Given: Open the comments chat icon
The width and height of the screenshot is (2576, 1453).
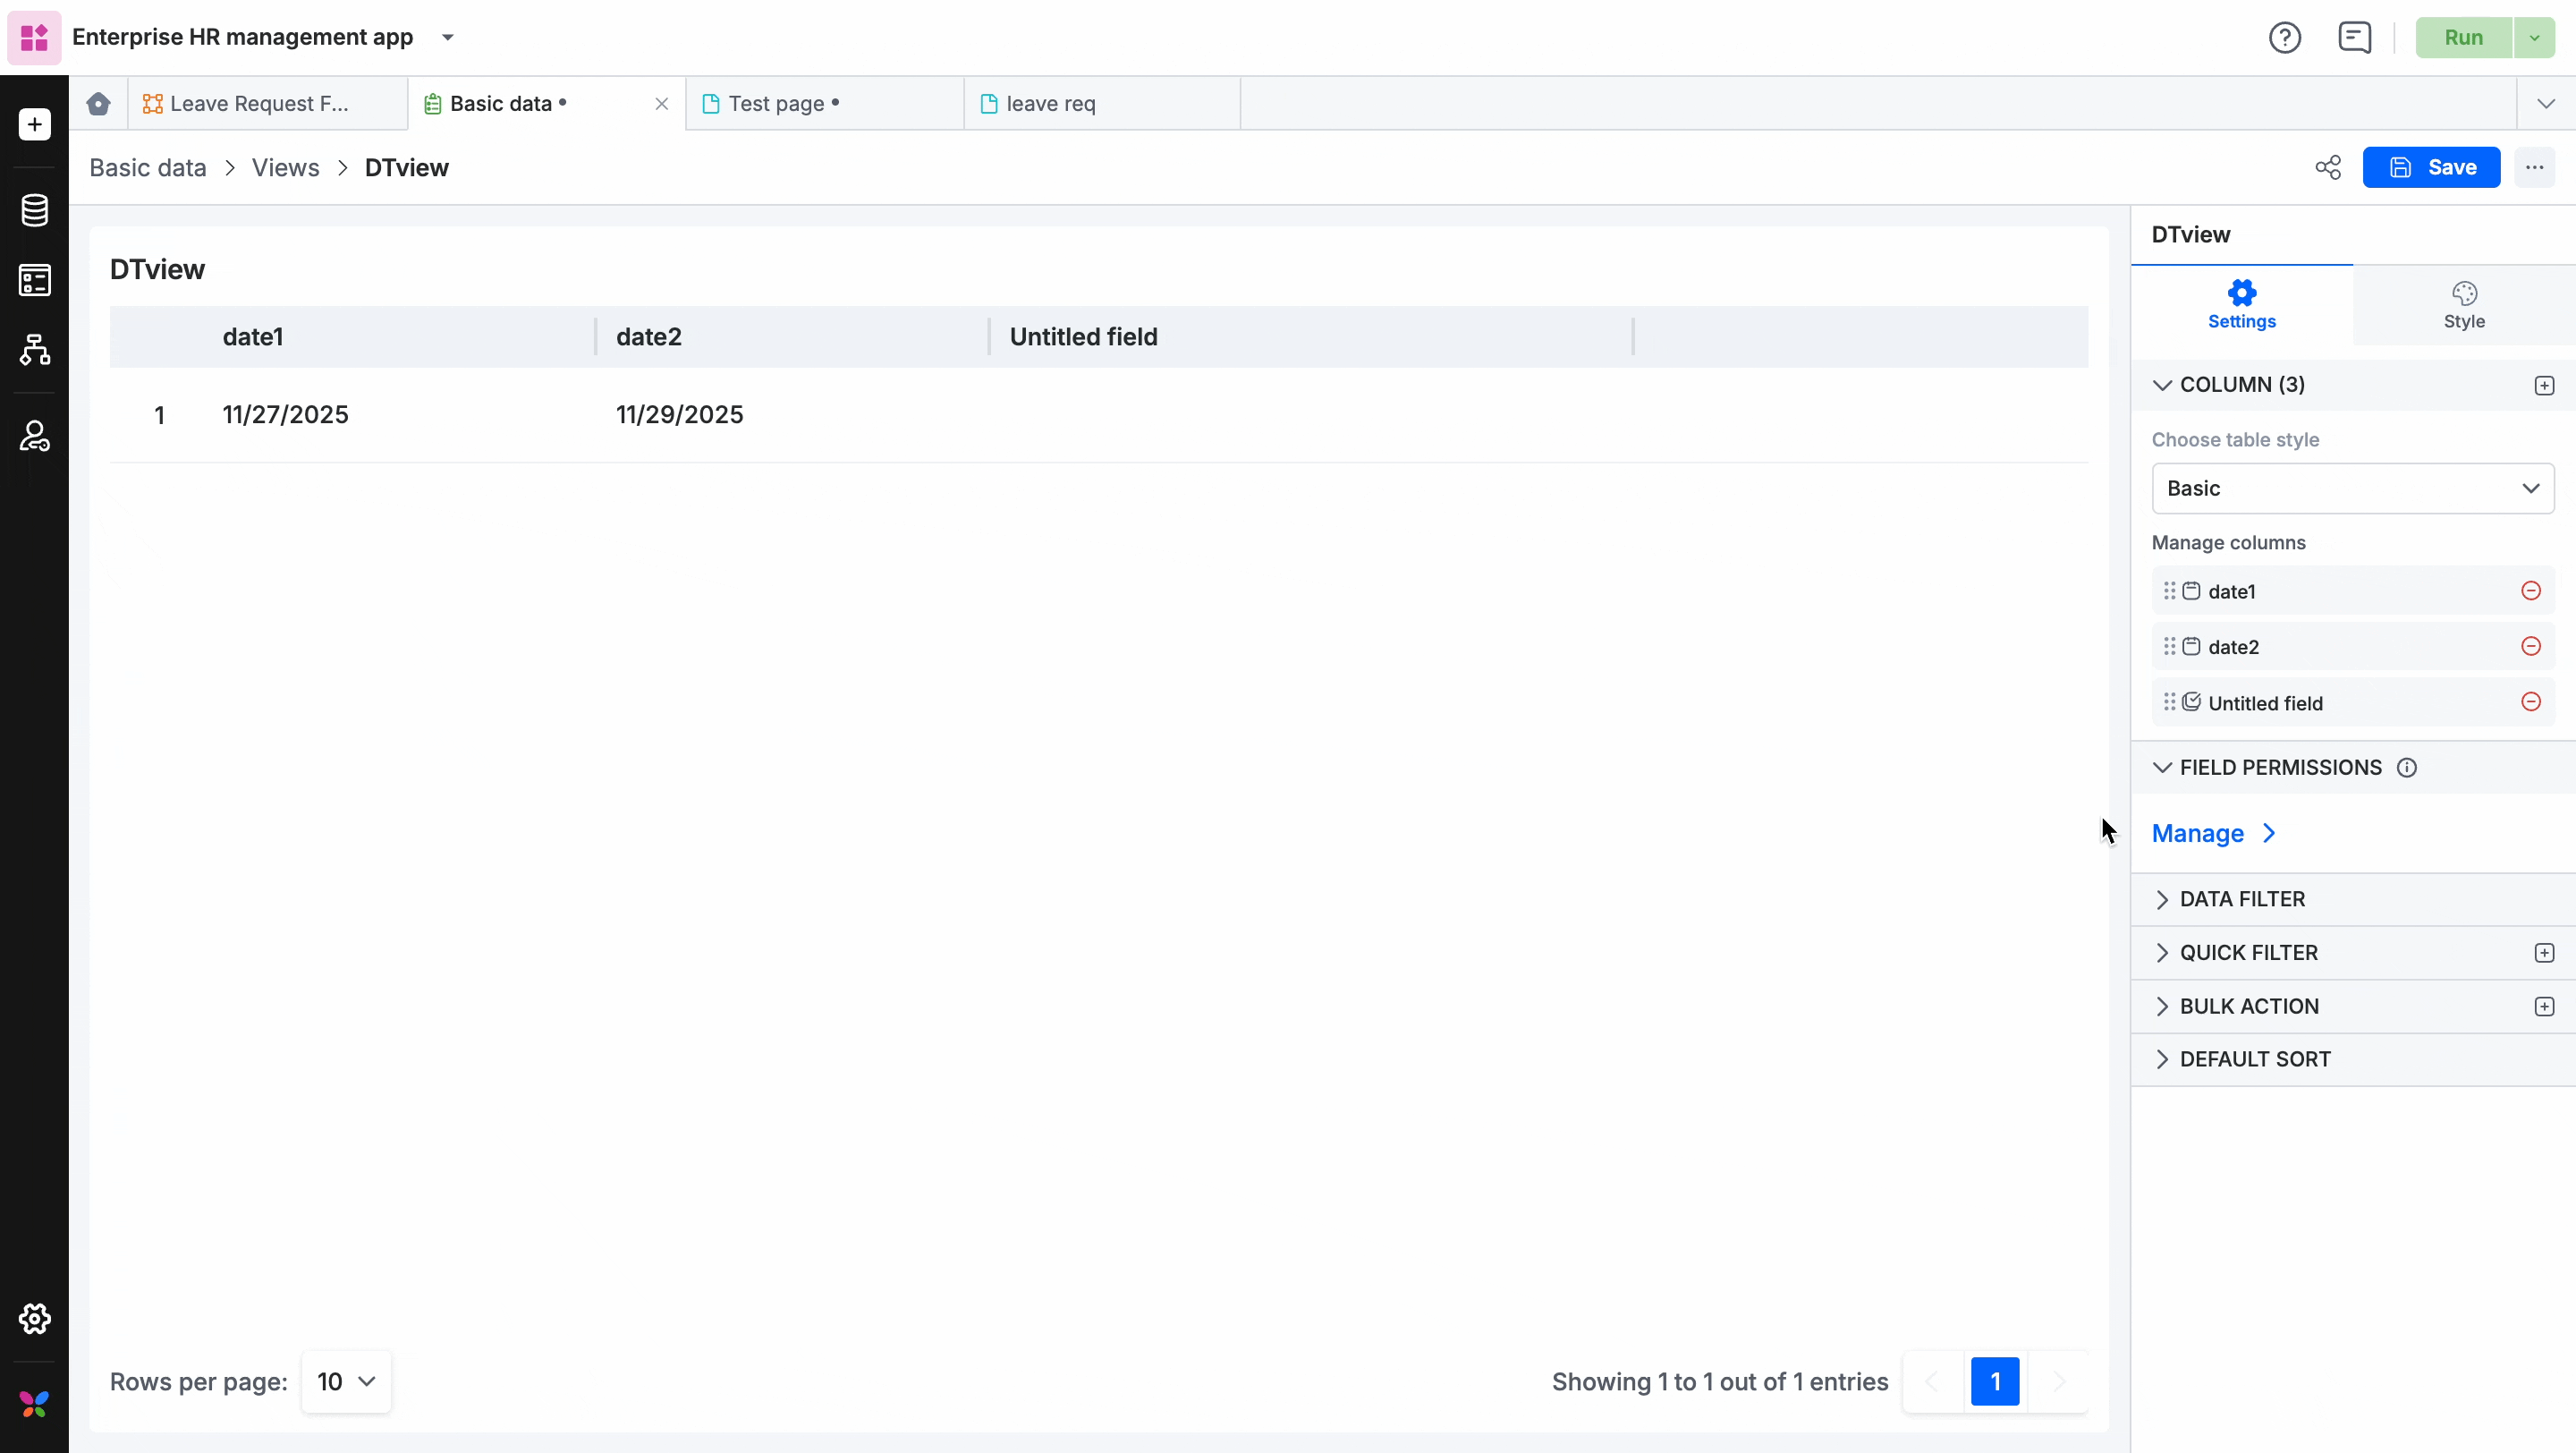Looking at the screenshot, I should click(2354, 38).
